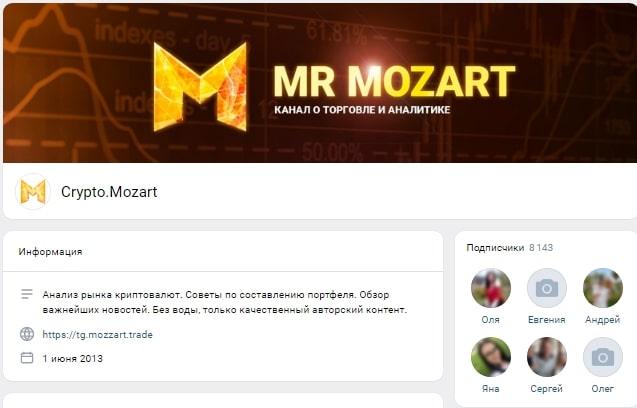Click the calendar icon next to 1 июня 2013

pyautogui.click(x=27, y=358)
